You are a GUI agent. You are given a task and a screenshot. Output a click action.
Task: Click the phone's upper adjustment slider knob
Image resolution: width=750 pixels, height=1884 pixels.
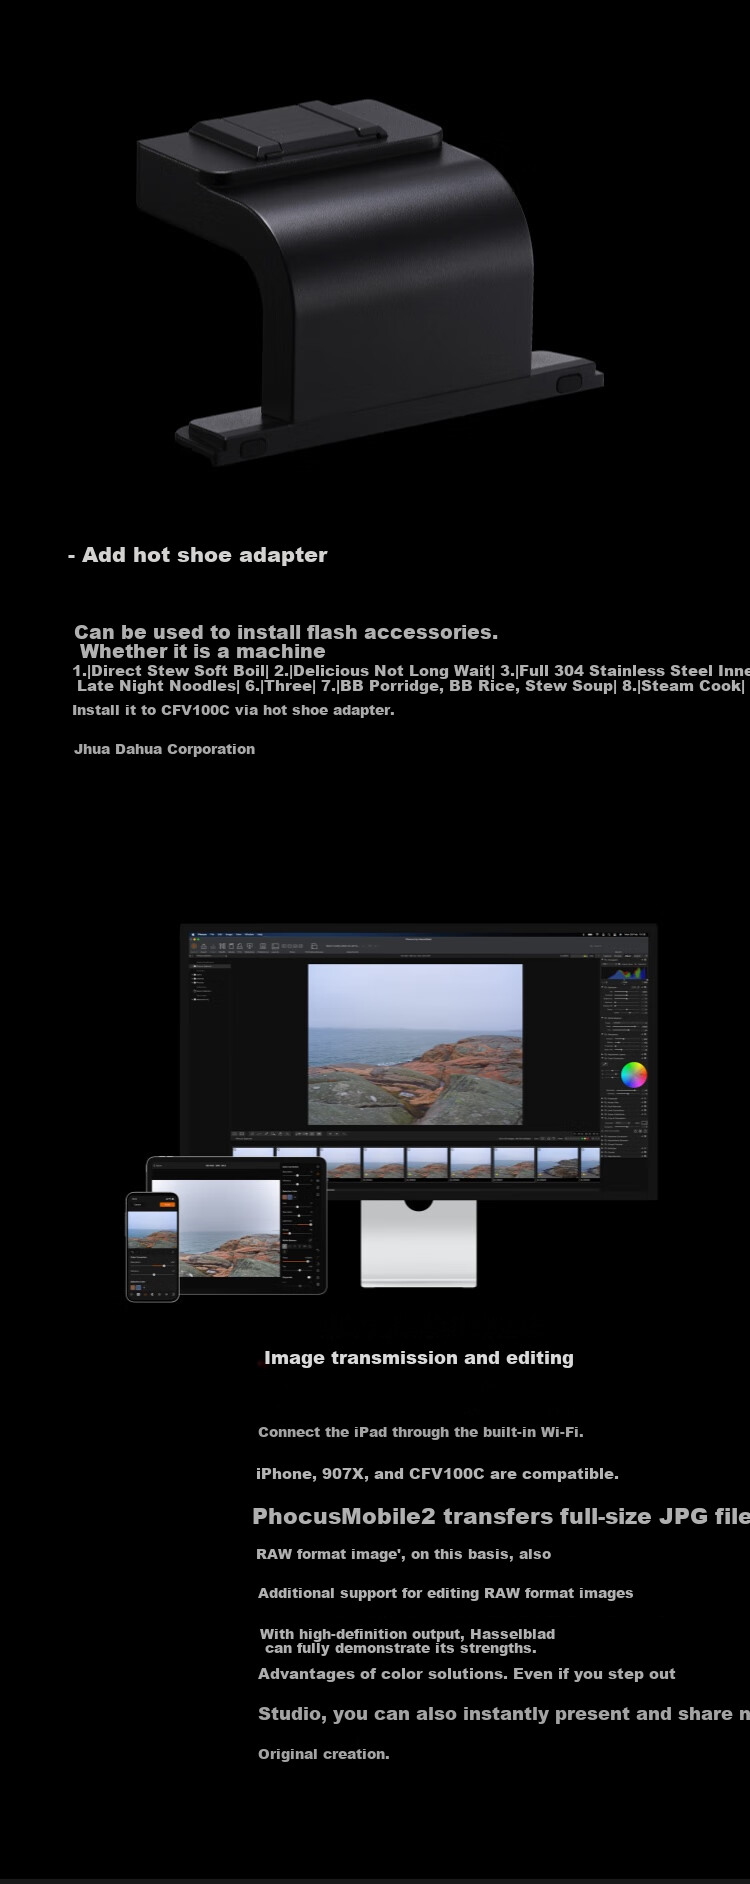pyautogui.click(x=164, y=1265)
